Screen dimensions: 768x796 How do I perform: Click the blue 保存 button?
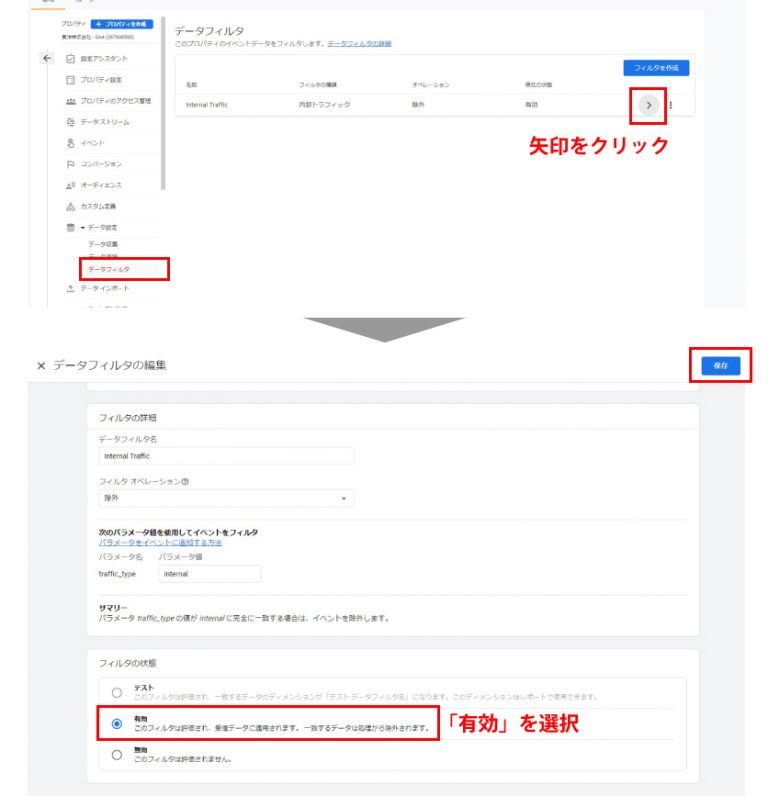click(x=720, y=366)
